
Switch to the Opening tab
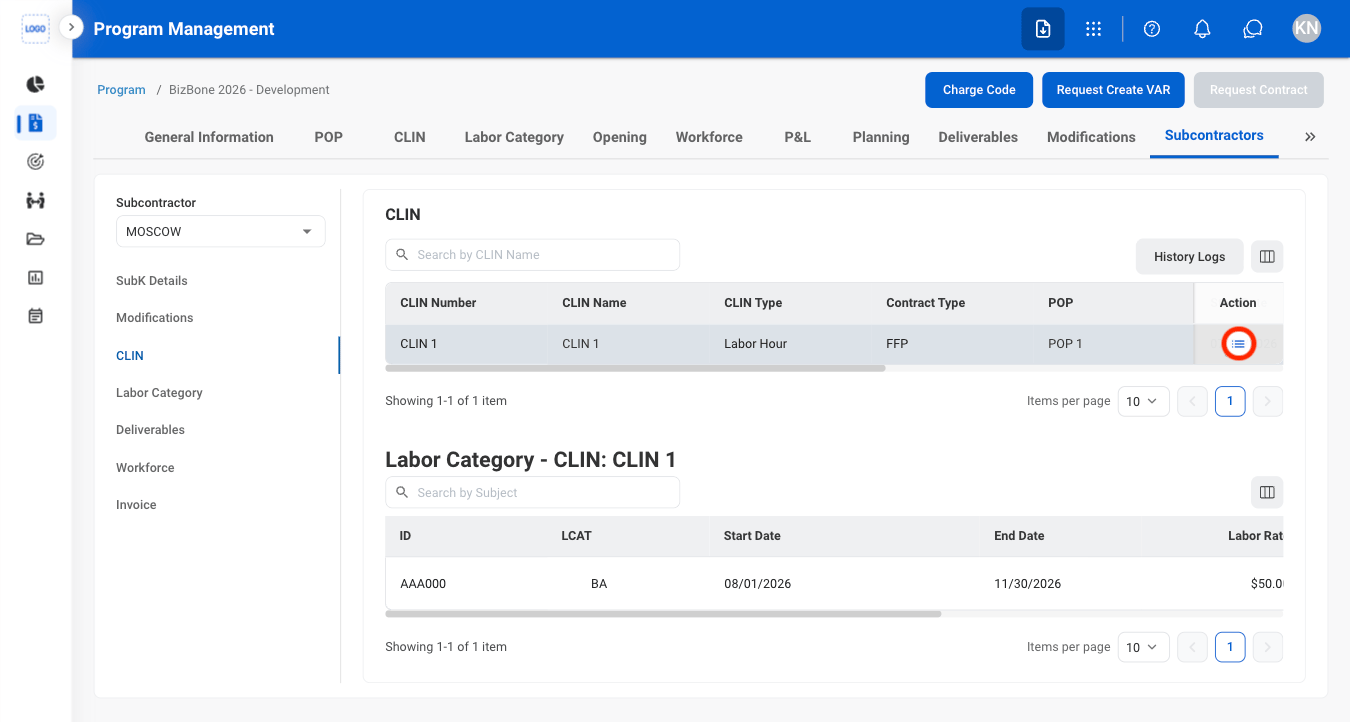620,137
